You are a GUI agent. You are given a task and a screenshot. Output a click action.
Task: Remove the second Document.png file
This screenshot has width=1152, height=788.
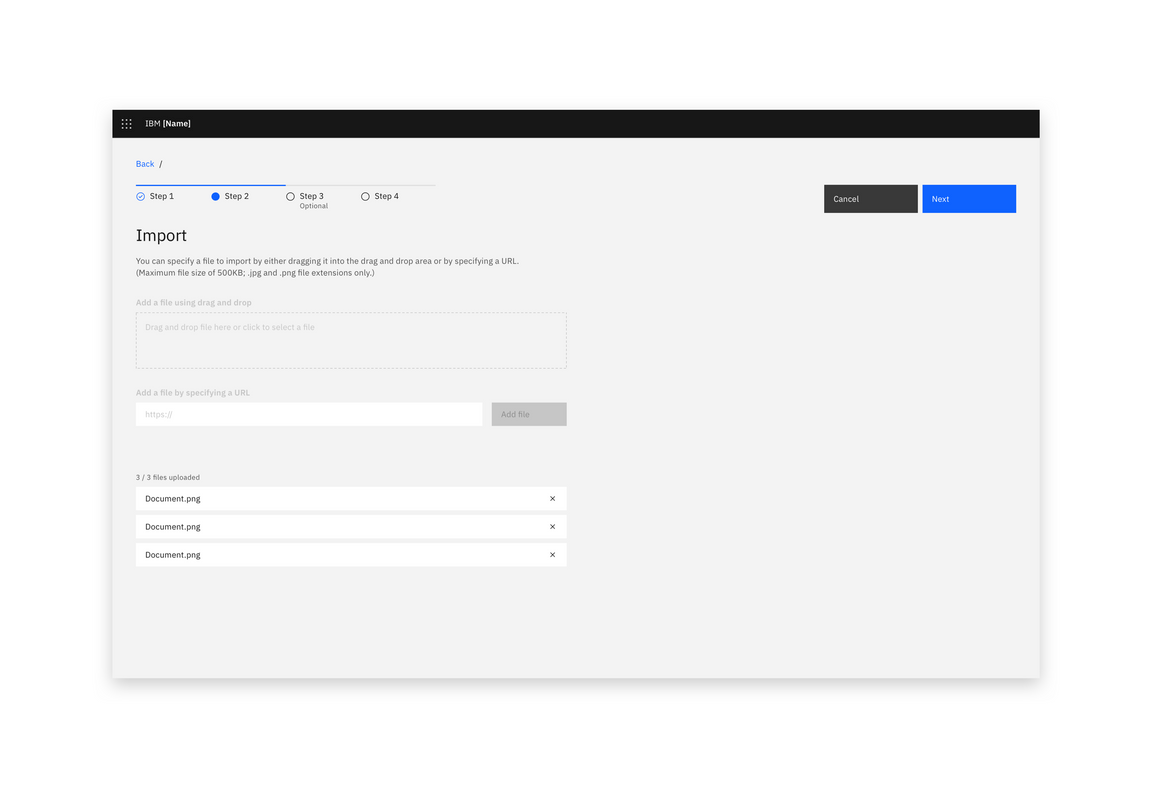pyautogui.click(x=552, y=526)
